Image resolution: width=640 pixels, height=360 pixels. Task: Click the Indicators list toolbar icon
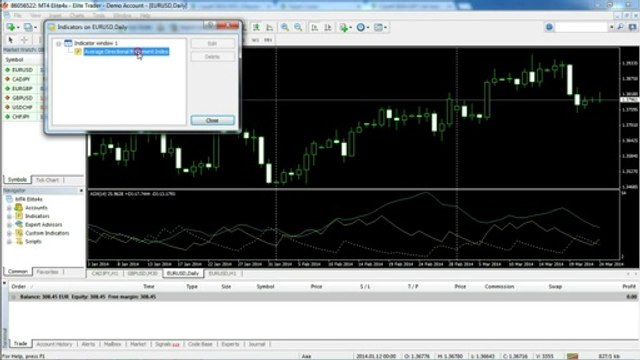pos(344,27)
